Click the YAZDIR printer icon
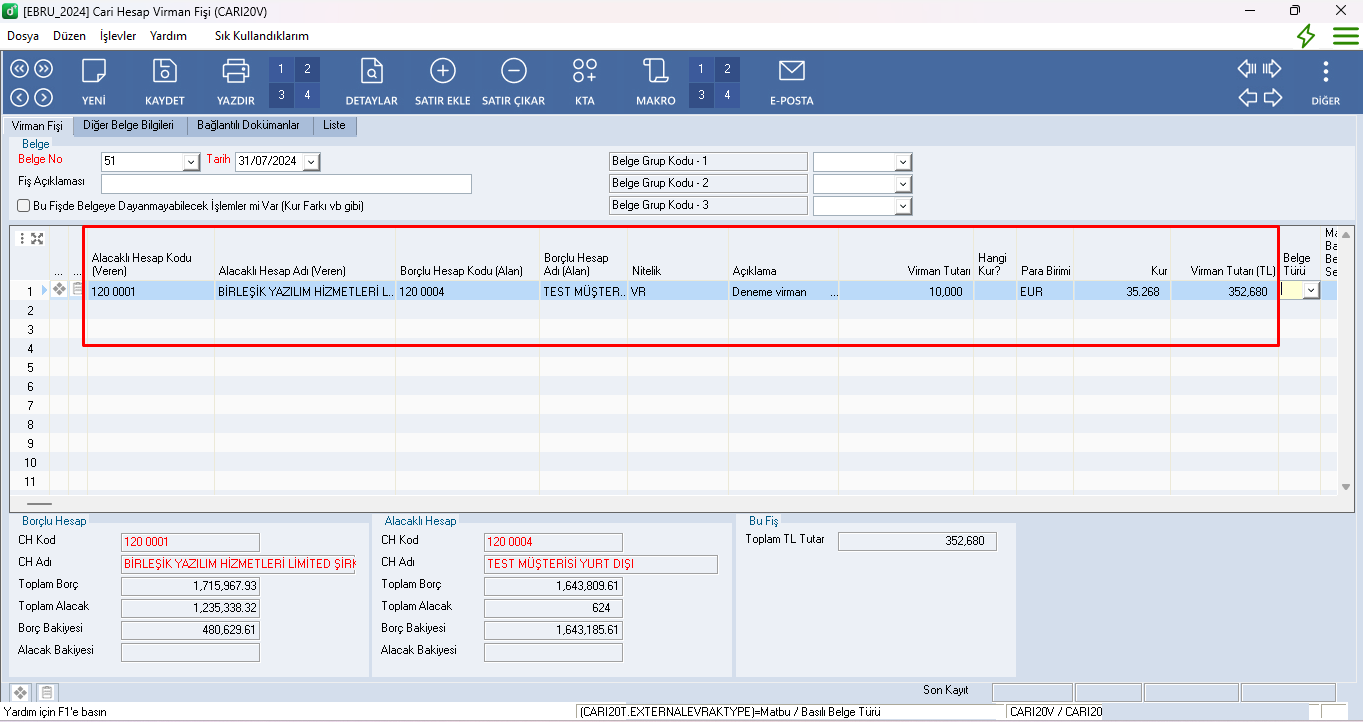 (x=236, y=71)
